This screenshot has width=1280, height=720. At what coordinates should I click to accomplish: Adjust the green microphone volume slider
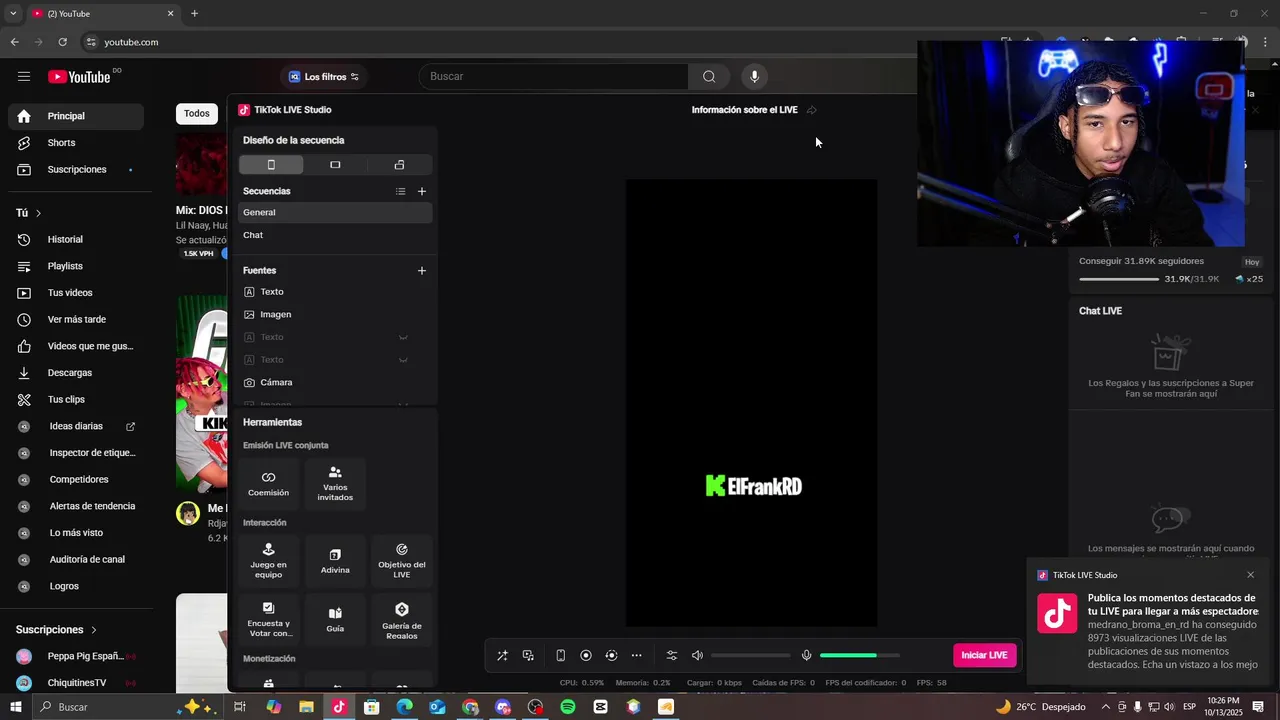pyautogui.click(x=859, y=656)
